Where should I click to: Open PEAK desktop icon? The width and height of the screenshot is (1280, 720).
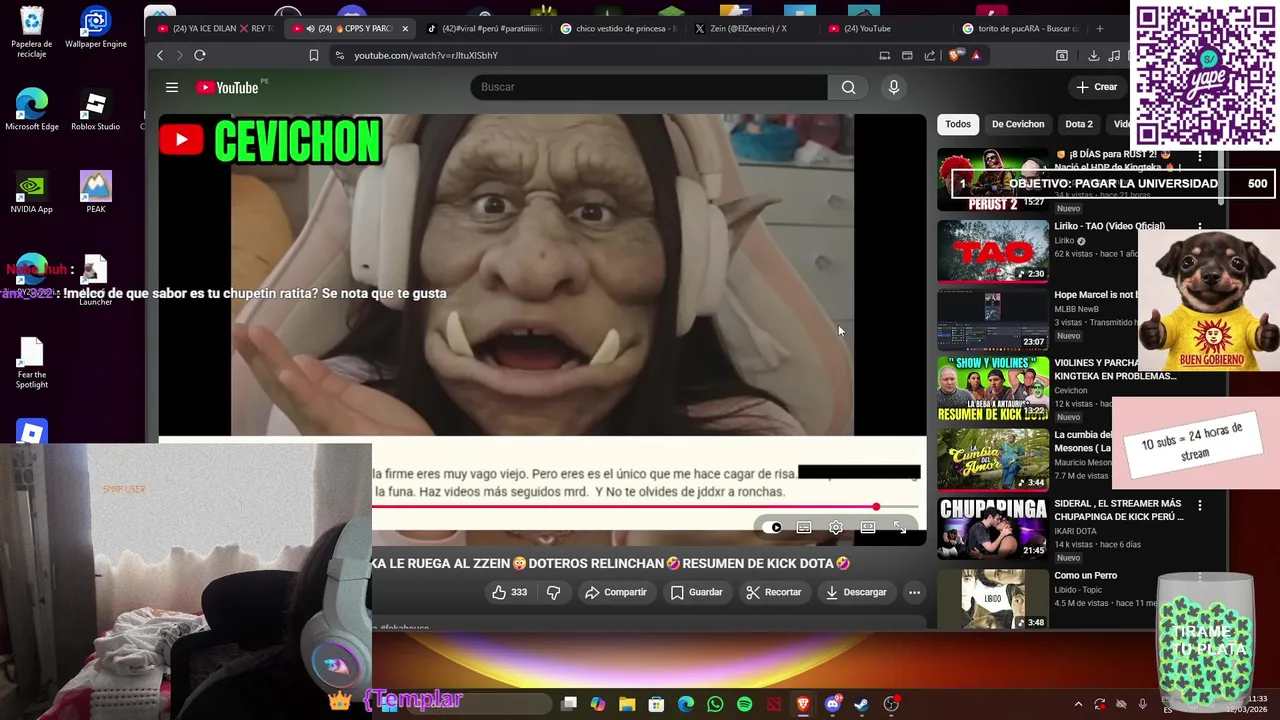(x=96, y=192)
